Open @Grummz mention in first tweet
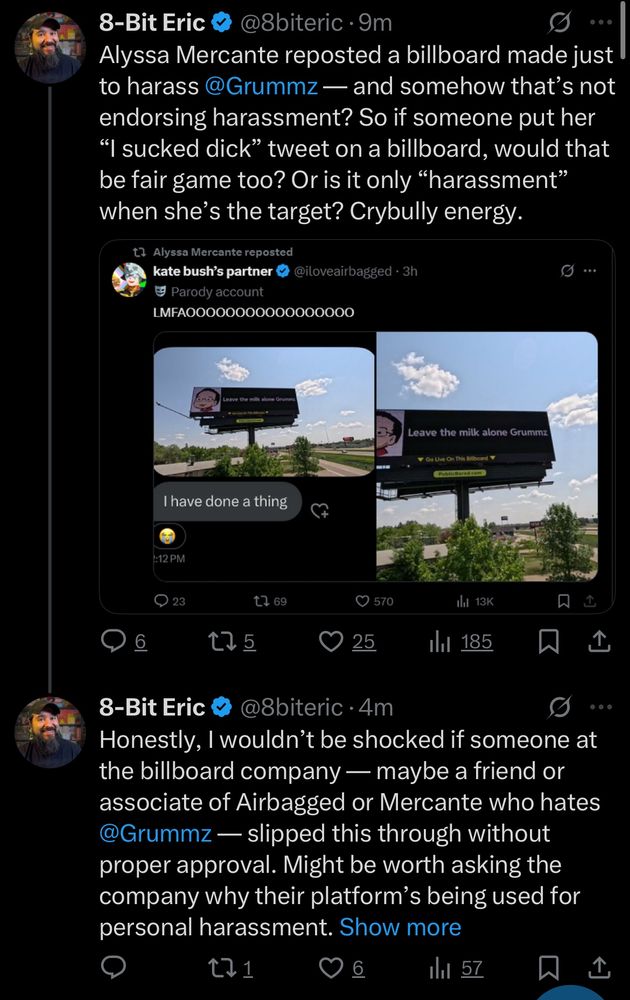Viewport: 630px width, 1000px height. point(261,86)
